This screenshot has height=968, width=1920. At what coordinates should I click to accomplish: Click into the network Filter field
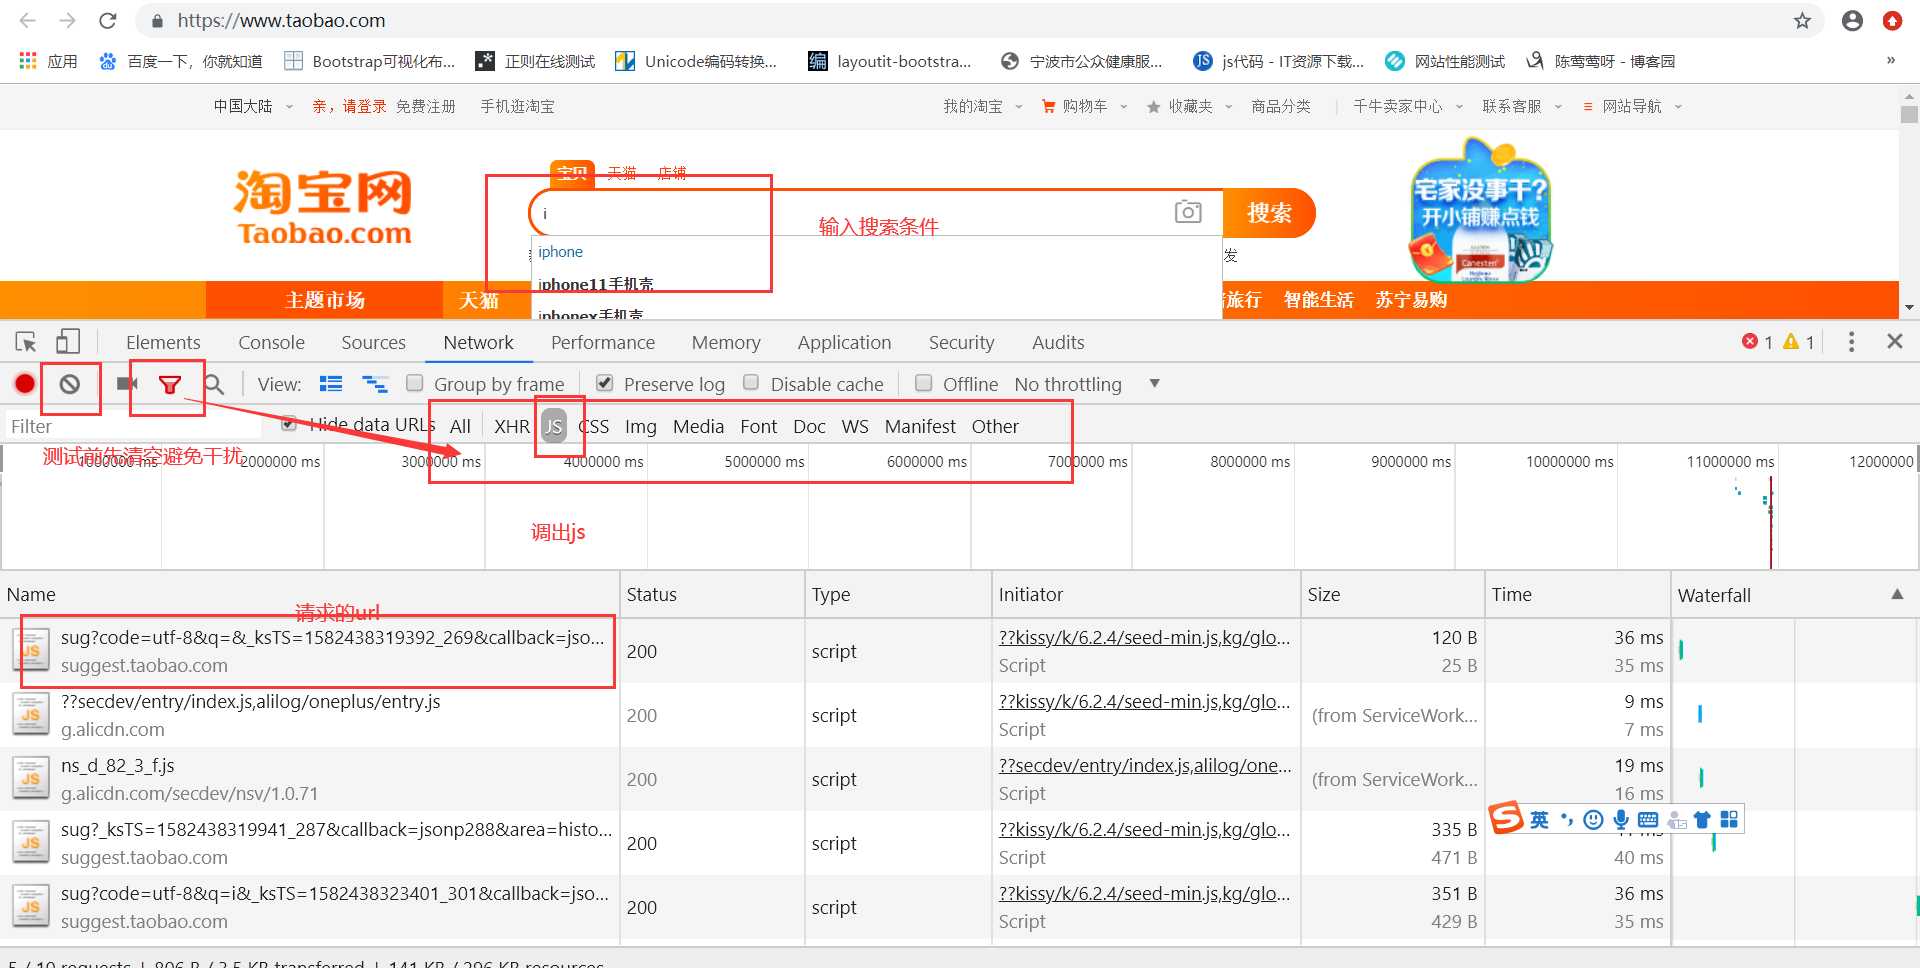pos(134,426)
